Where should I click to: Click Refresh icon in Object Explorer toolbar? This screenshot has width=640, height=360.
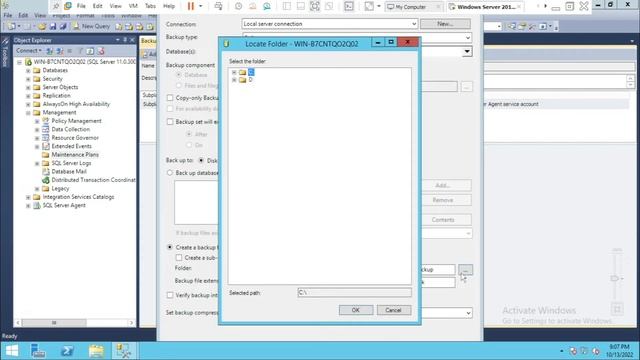tap(90, 51)
